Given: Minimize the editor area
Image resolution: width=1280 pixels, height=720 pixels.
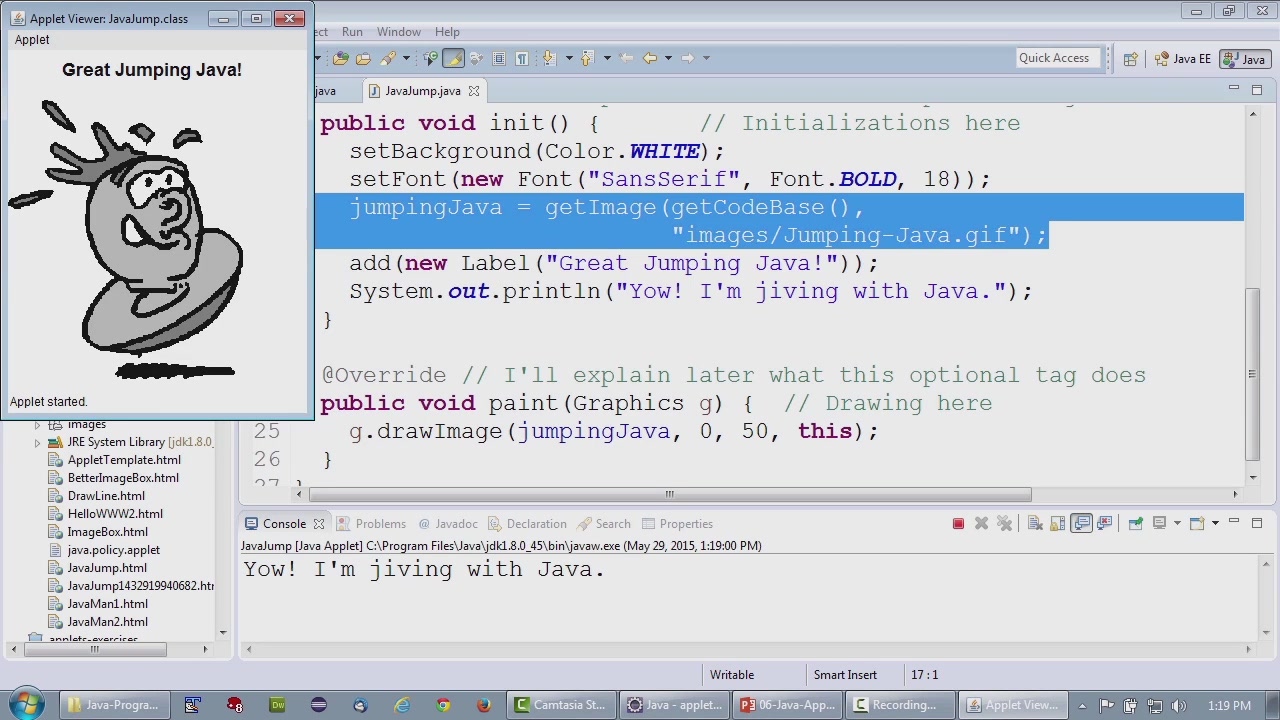Looking at the screenshot, I should pos(1234,89).
